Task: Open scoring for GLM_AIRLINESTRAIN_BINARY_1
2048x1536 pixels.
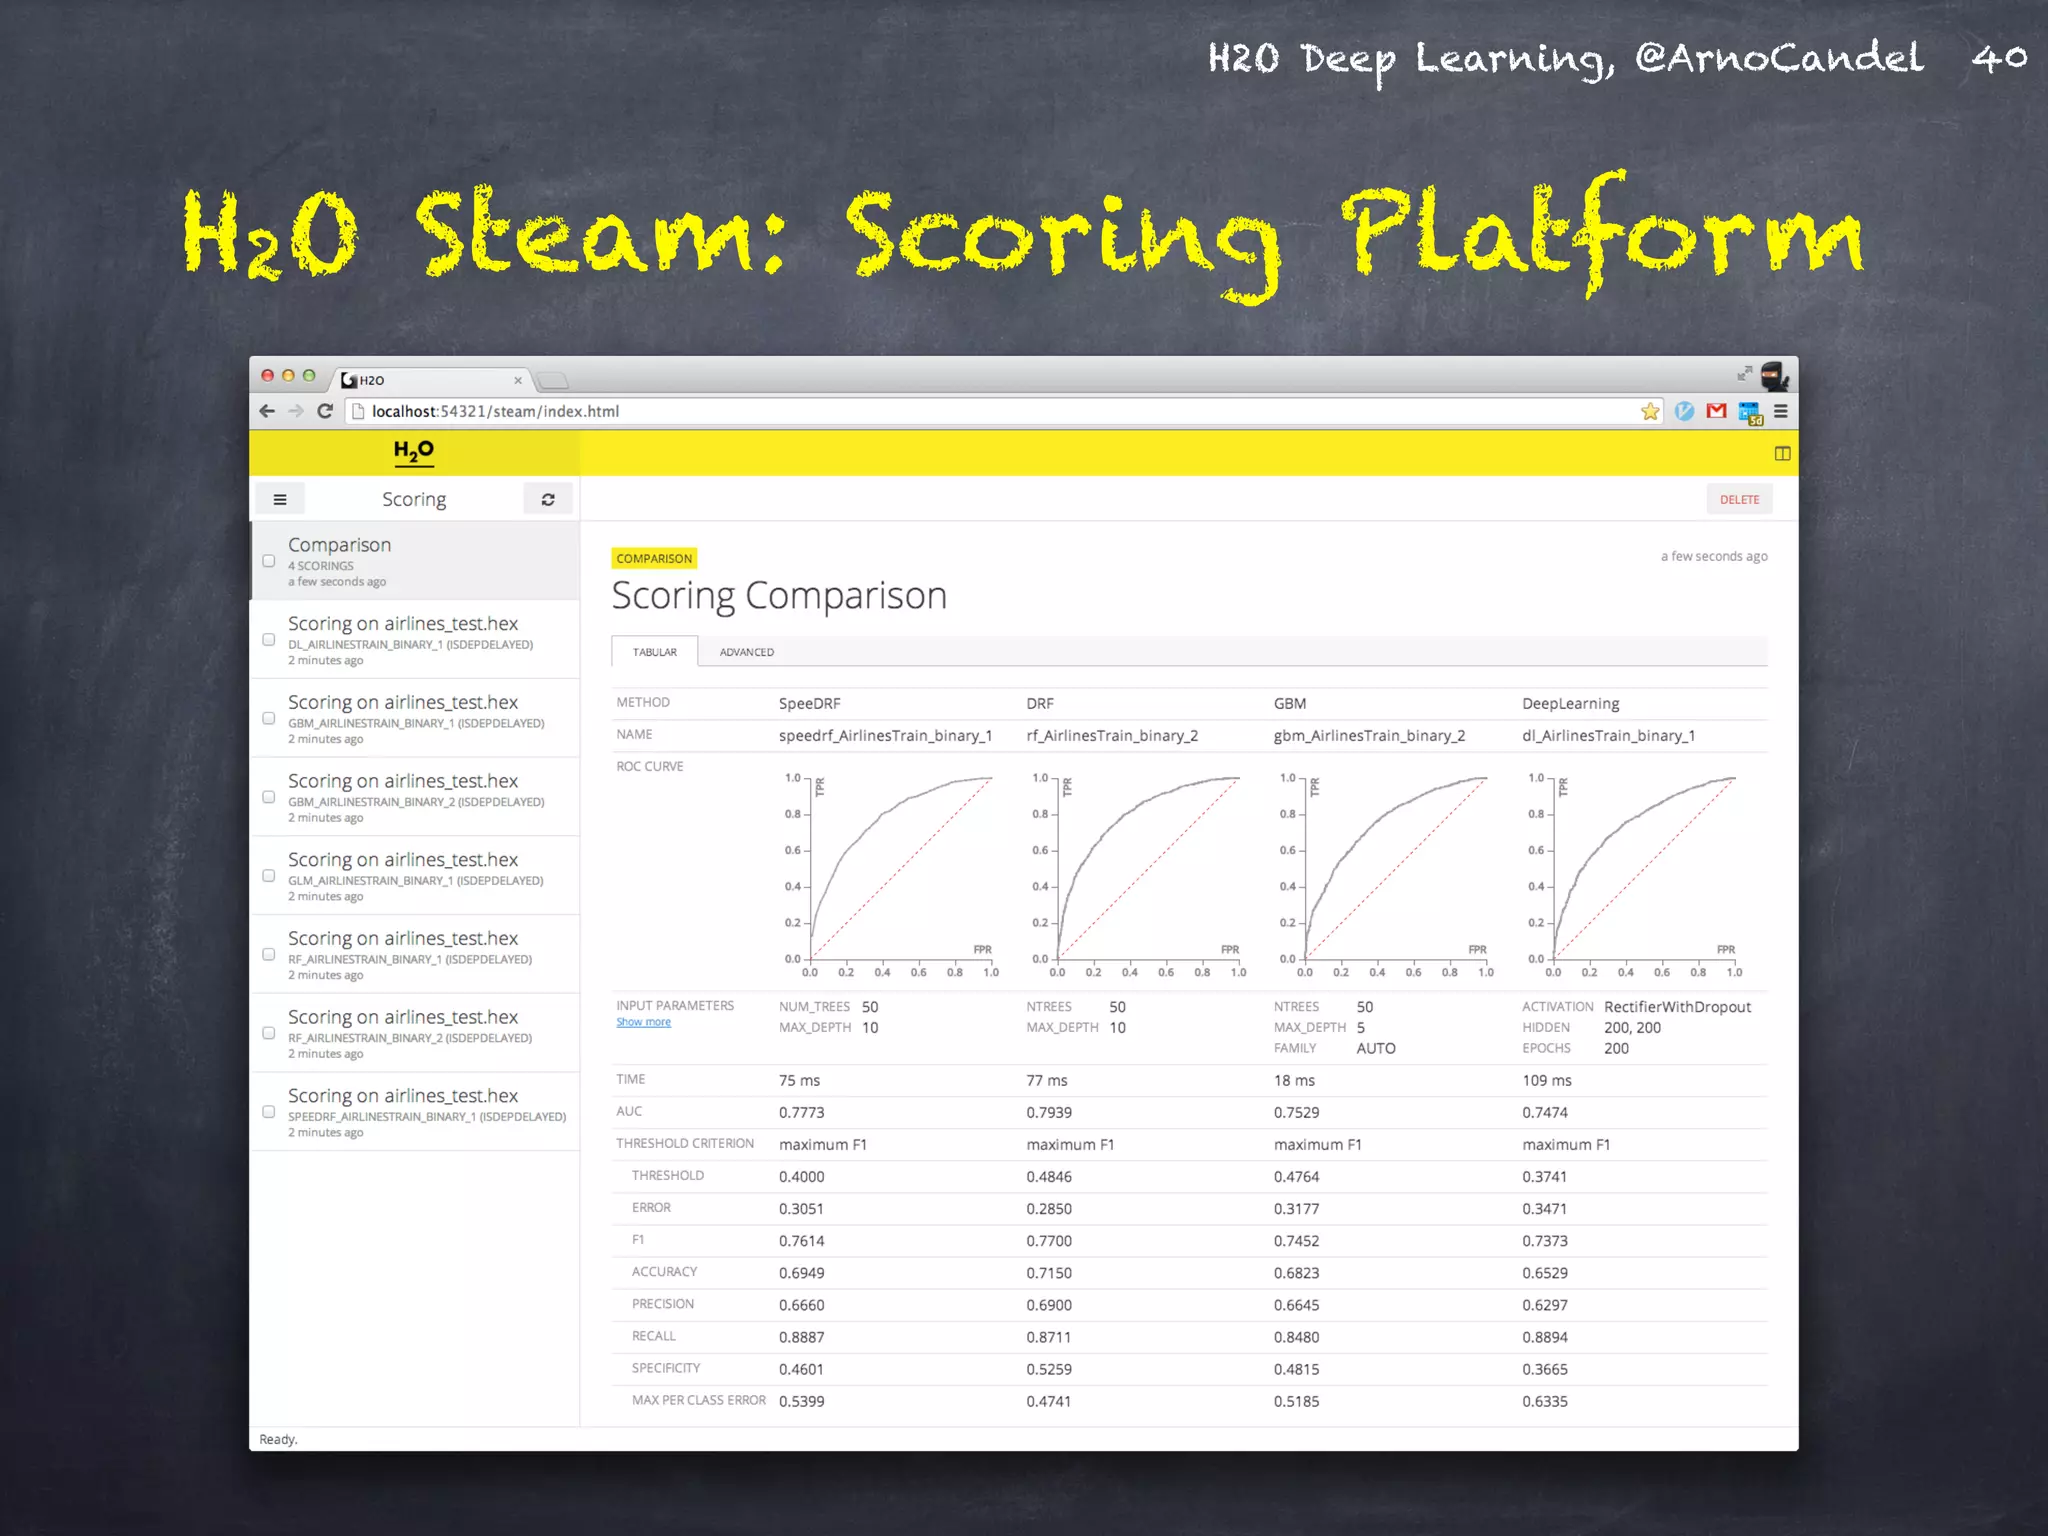Action: pyautogui.click(x=415, y=876)
